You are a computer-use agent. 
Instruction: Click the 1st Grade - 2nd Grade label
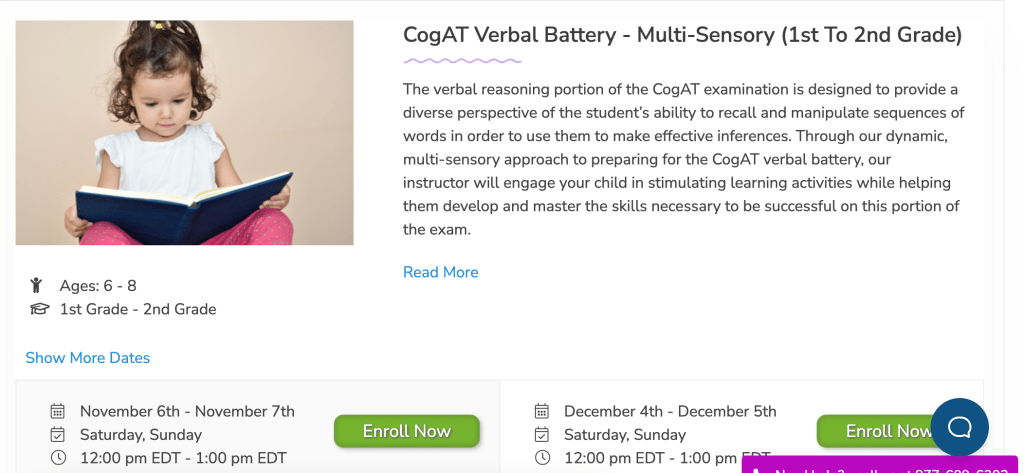pyautogui.click(x=138, y=309)
